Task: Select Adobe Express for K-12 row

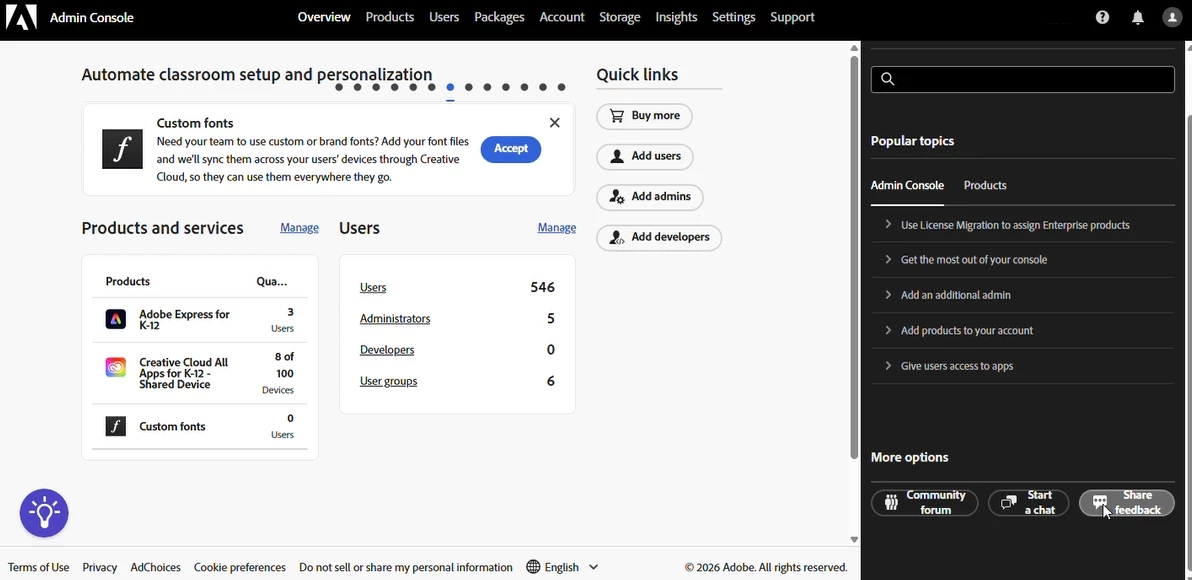Action: 200,320
